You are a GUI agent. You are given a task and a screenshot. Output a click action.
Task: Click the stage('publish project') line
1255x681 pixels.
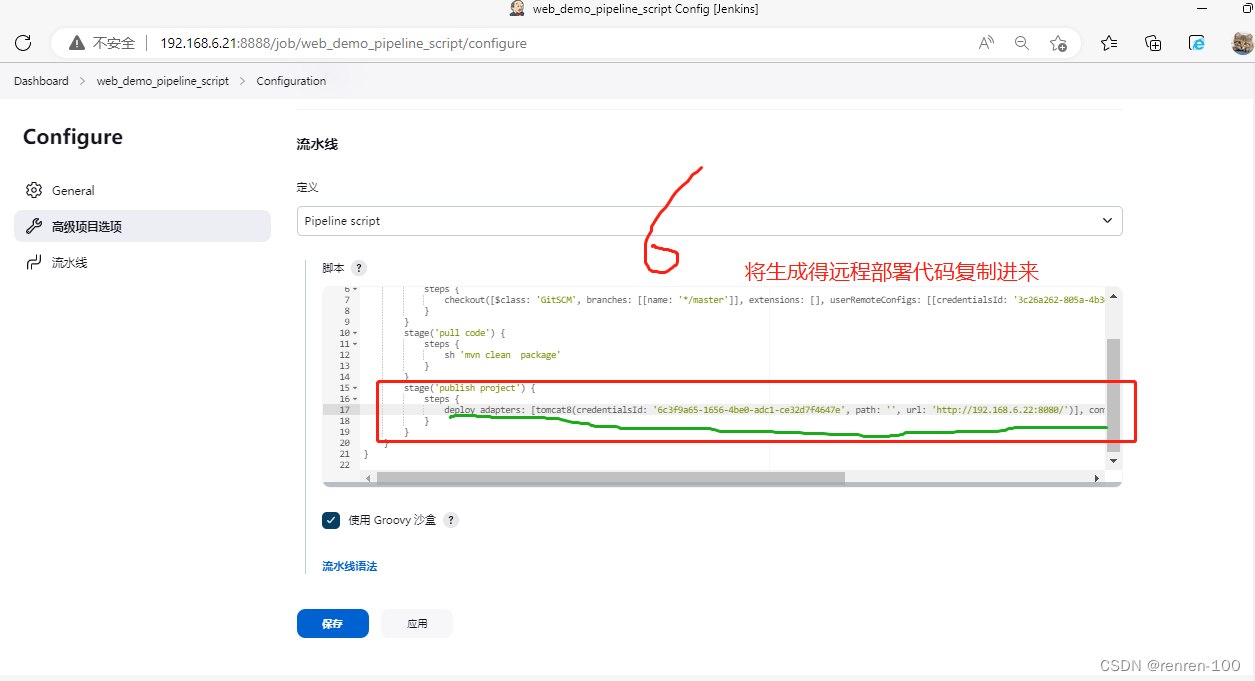[470, 387]
